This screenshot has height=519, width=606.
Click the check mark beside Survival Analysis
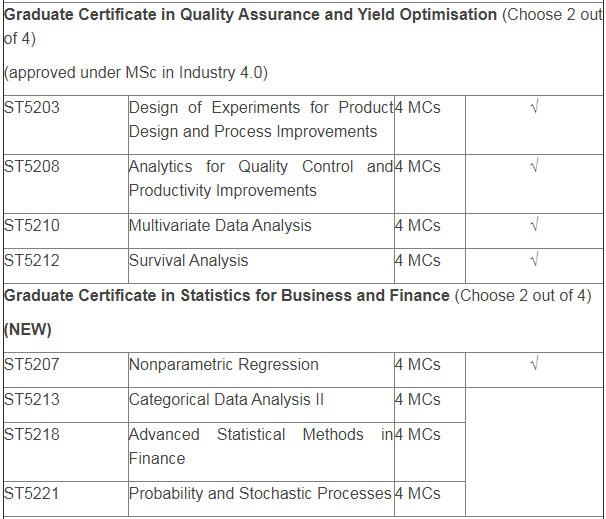tap(535, 261)
